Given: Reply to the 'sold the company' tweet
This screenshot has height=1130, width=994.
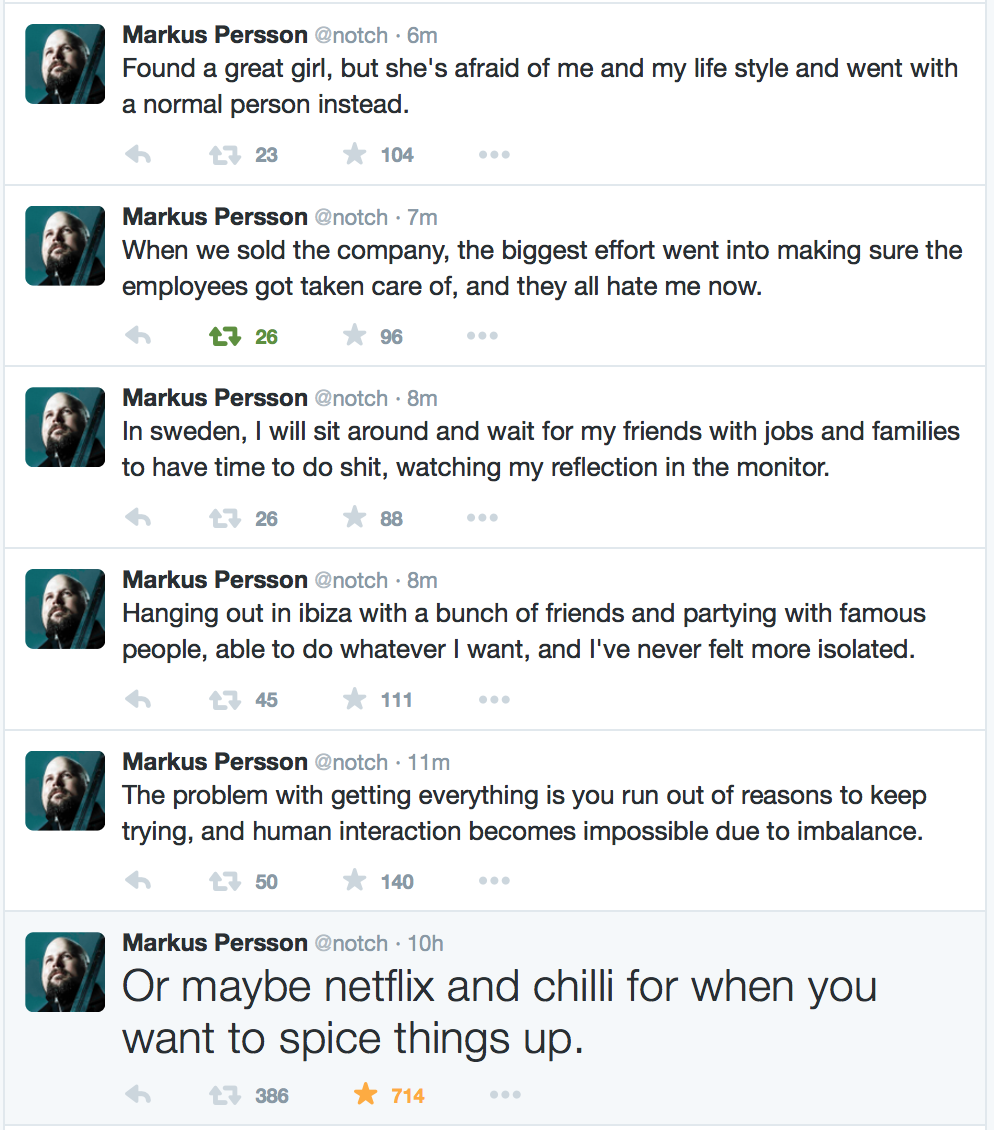Looking at the screenshot, I should [138, 337].
